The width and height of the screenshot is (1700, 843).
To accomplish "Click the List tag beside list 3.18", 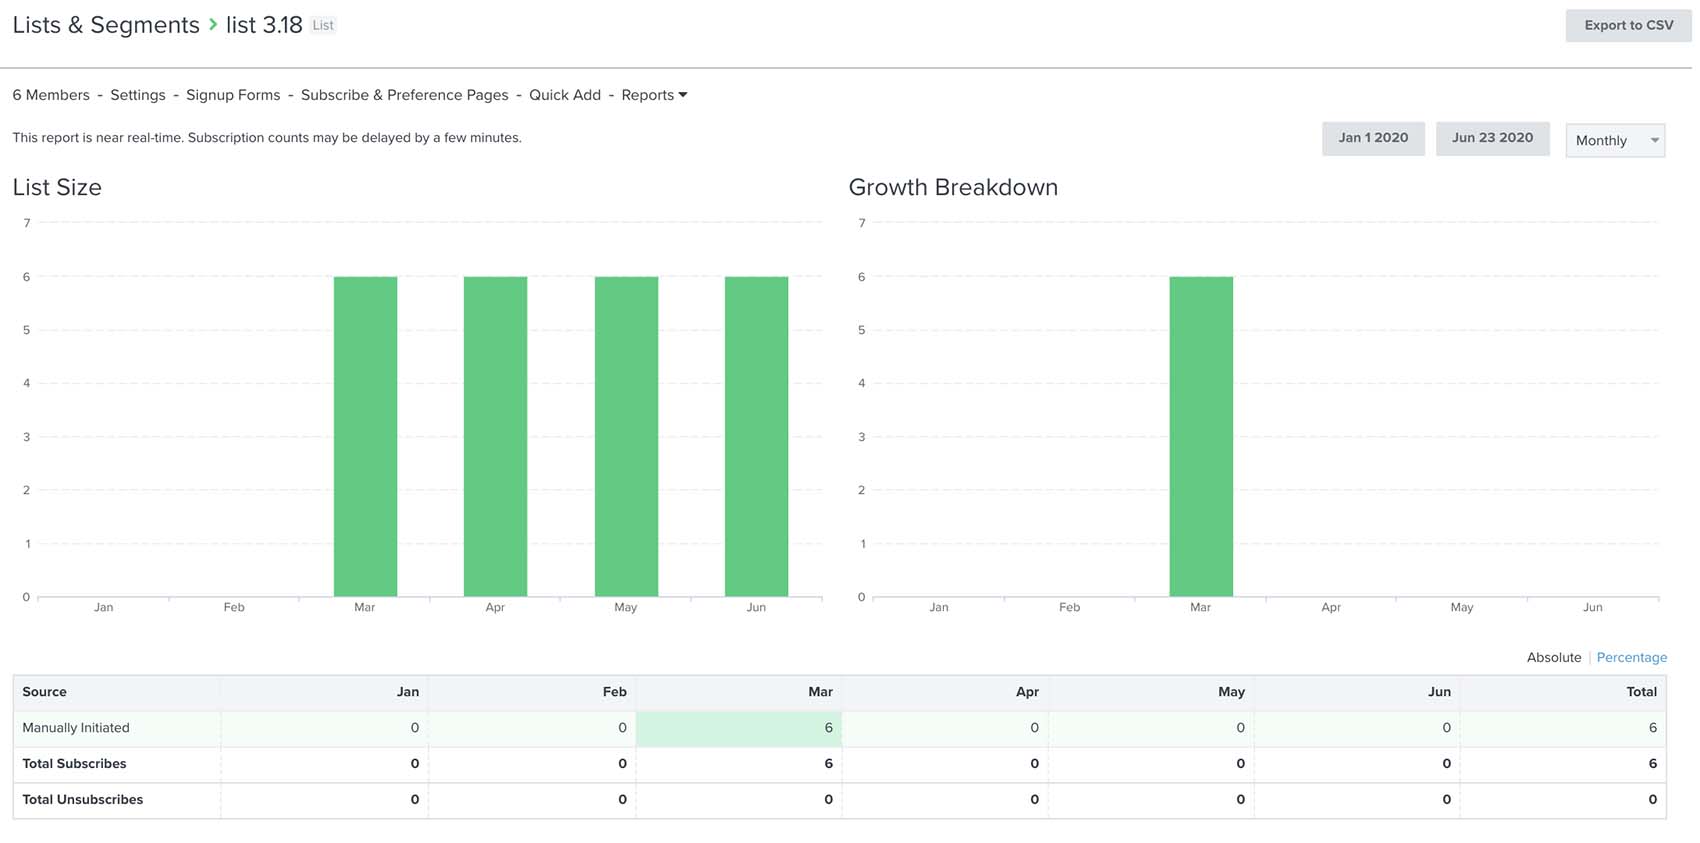I will 323,25.
